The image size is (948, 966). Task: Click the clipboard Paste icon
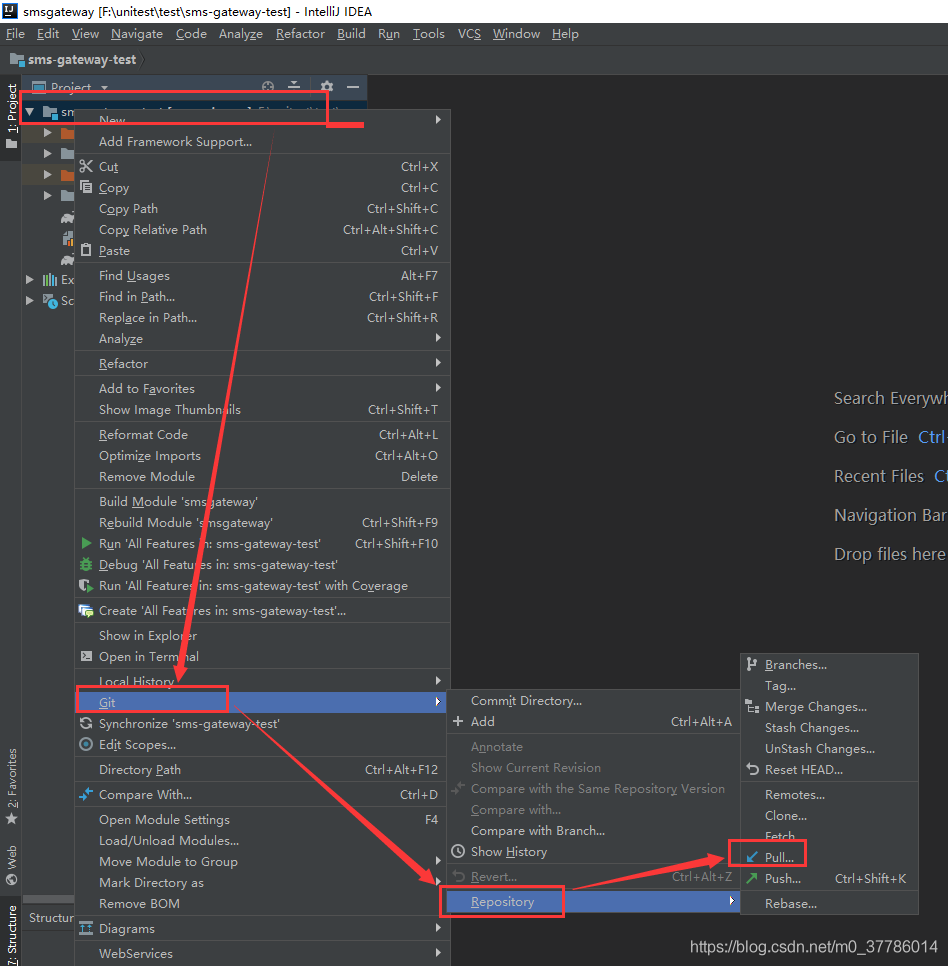click(86, 250)
